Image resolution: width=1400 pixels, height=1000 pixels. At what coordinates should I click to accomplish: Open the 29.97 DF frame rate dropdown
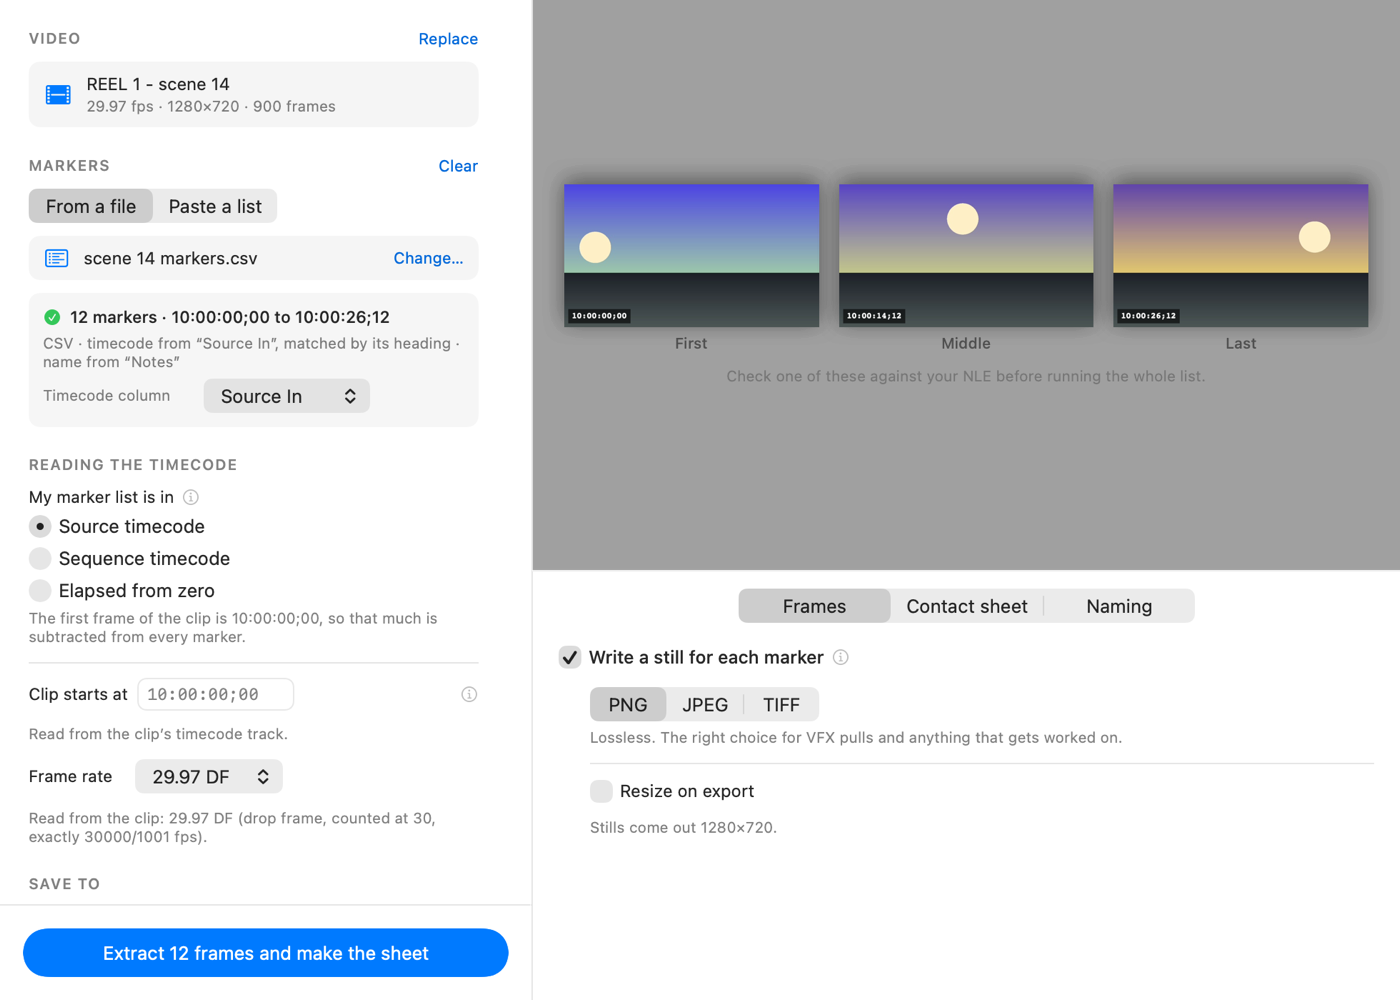pos(209,777)
